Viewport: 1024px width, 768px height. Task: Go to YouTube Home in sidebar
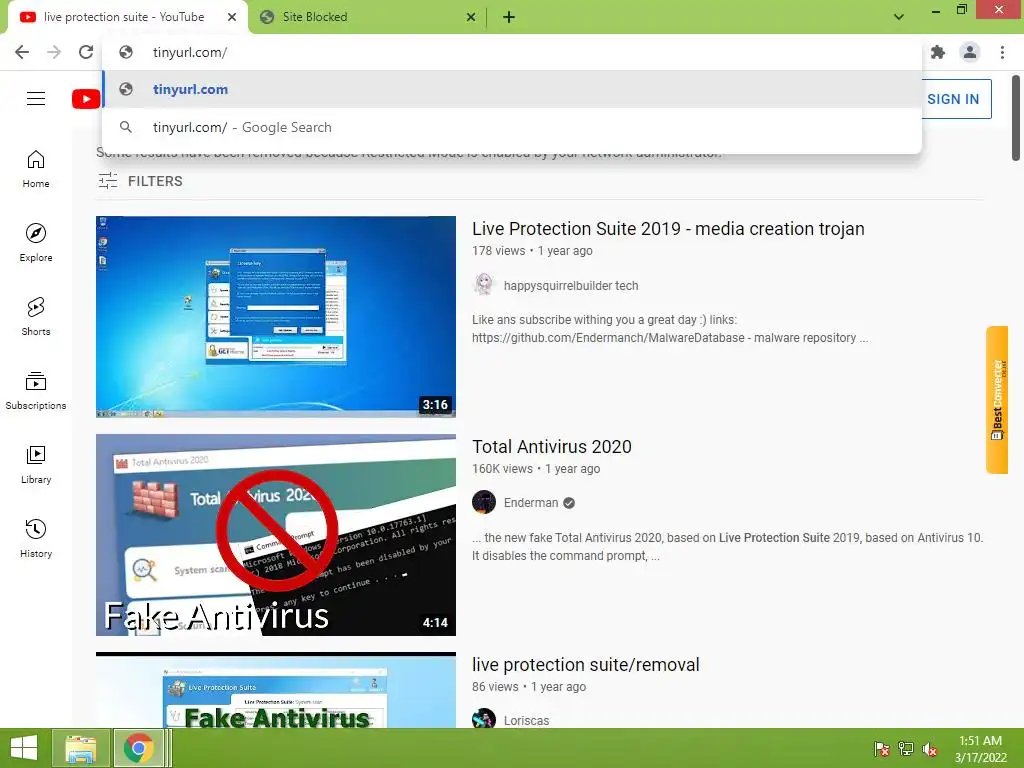[36, 168]
